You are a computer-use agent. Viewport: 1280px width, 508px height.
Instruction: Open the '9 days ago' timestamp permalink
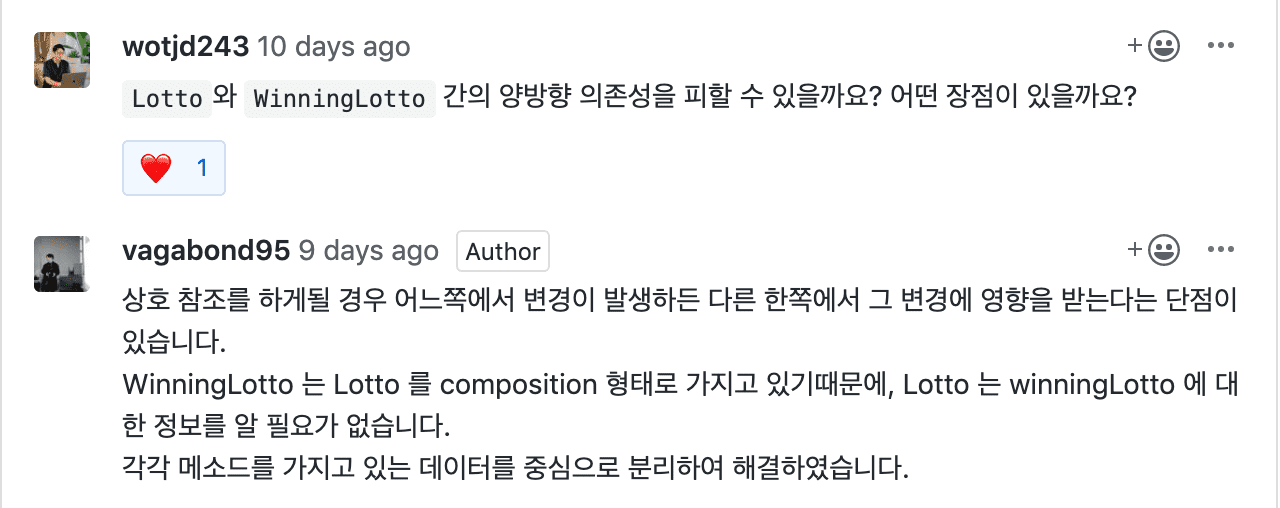(370, 250)
